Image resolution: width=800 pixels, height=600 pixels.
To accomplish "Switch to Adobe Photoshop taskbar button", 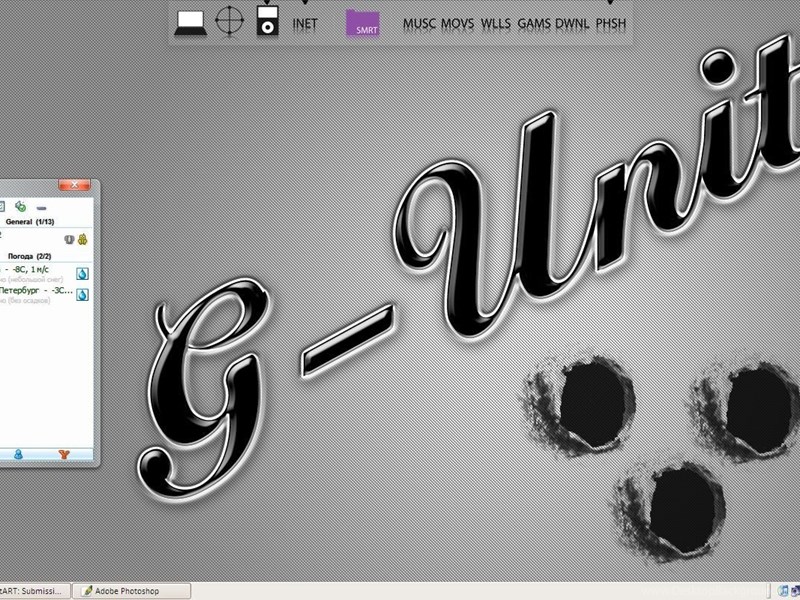I will click(132, 591).
